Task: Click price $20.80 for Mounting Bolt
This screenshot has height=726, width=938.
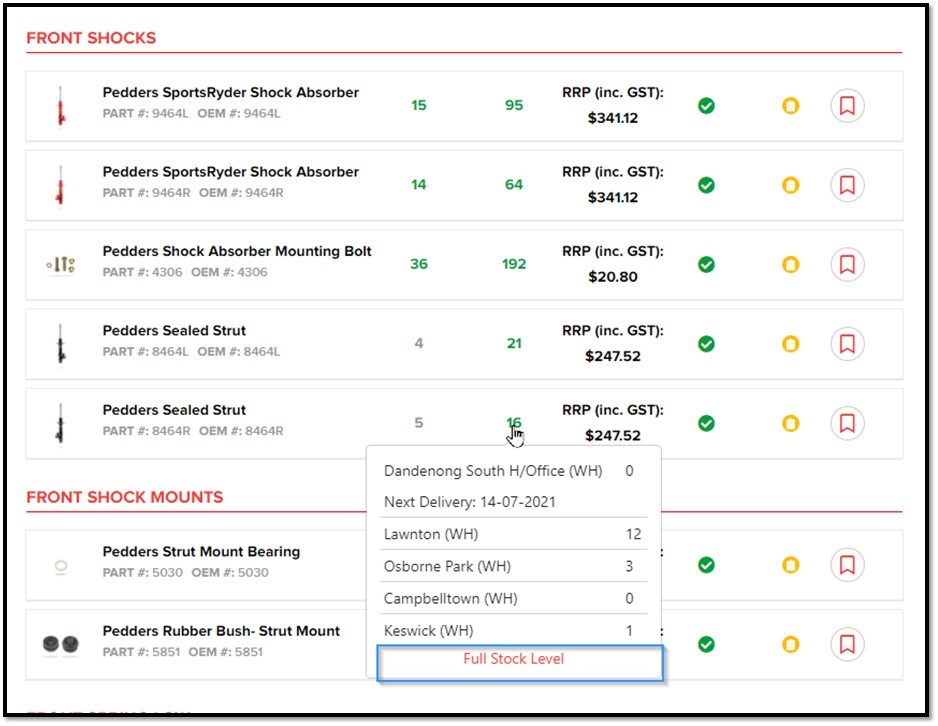Action: click(x=613, y=277)
